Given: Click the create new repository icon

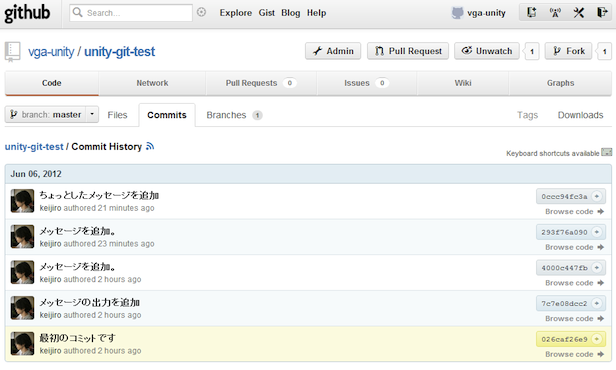Looking at the screenshot, I should point(531,12).
